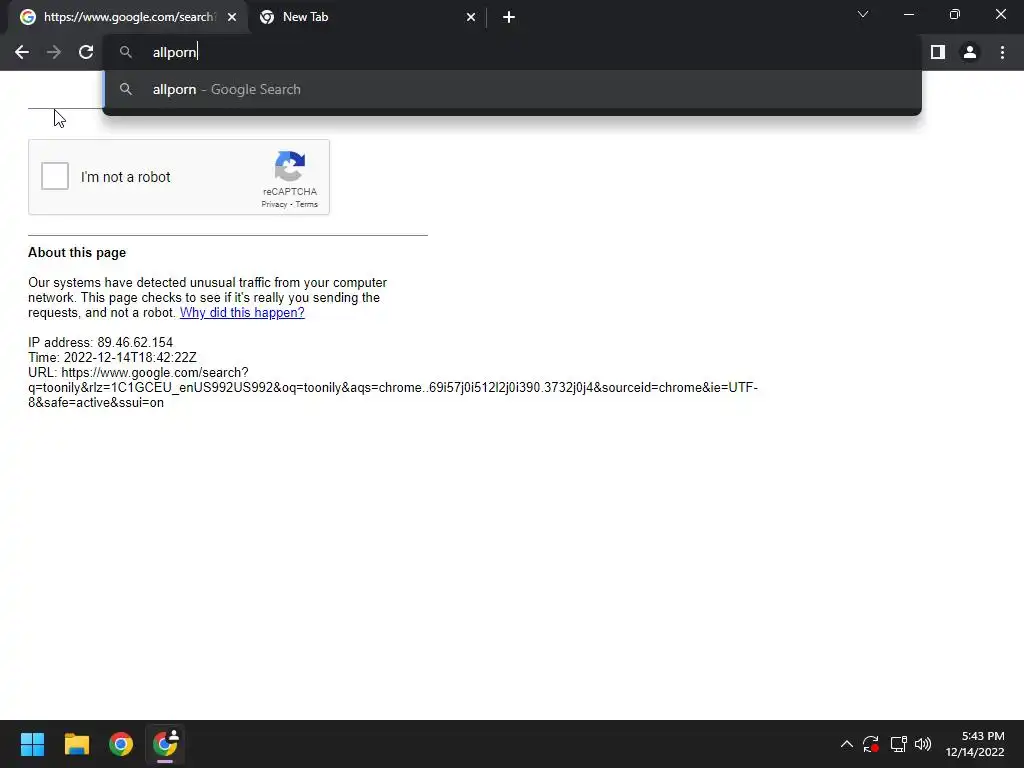
Task: Open Chrome three-dot menu
Action: 1002,52
